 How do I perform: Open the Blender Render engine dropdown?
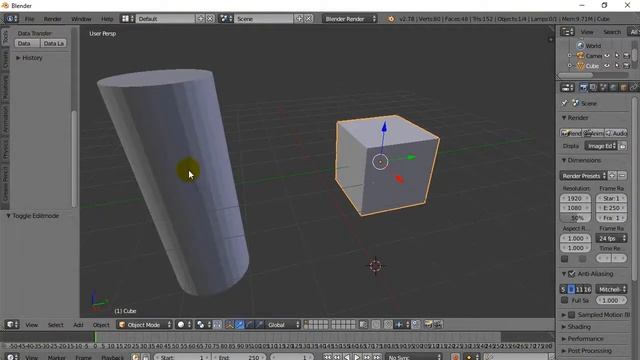point(350,19)
